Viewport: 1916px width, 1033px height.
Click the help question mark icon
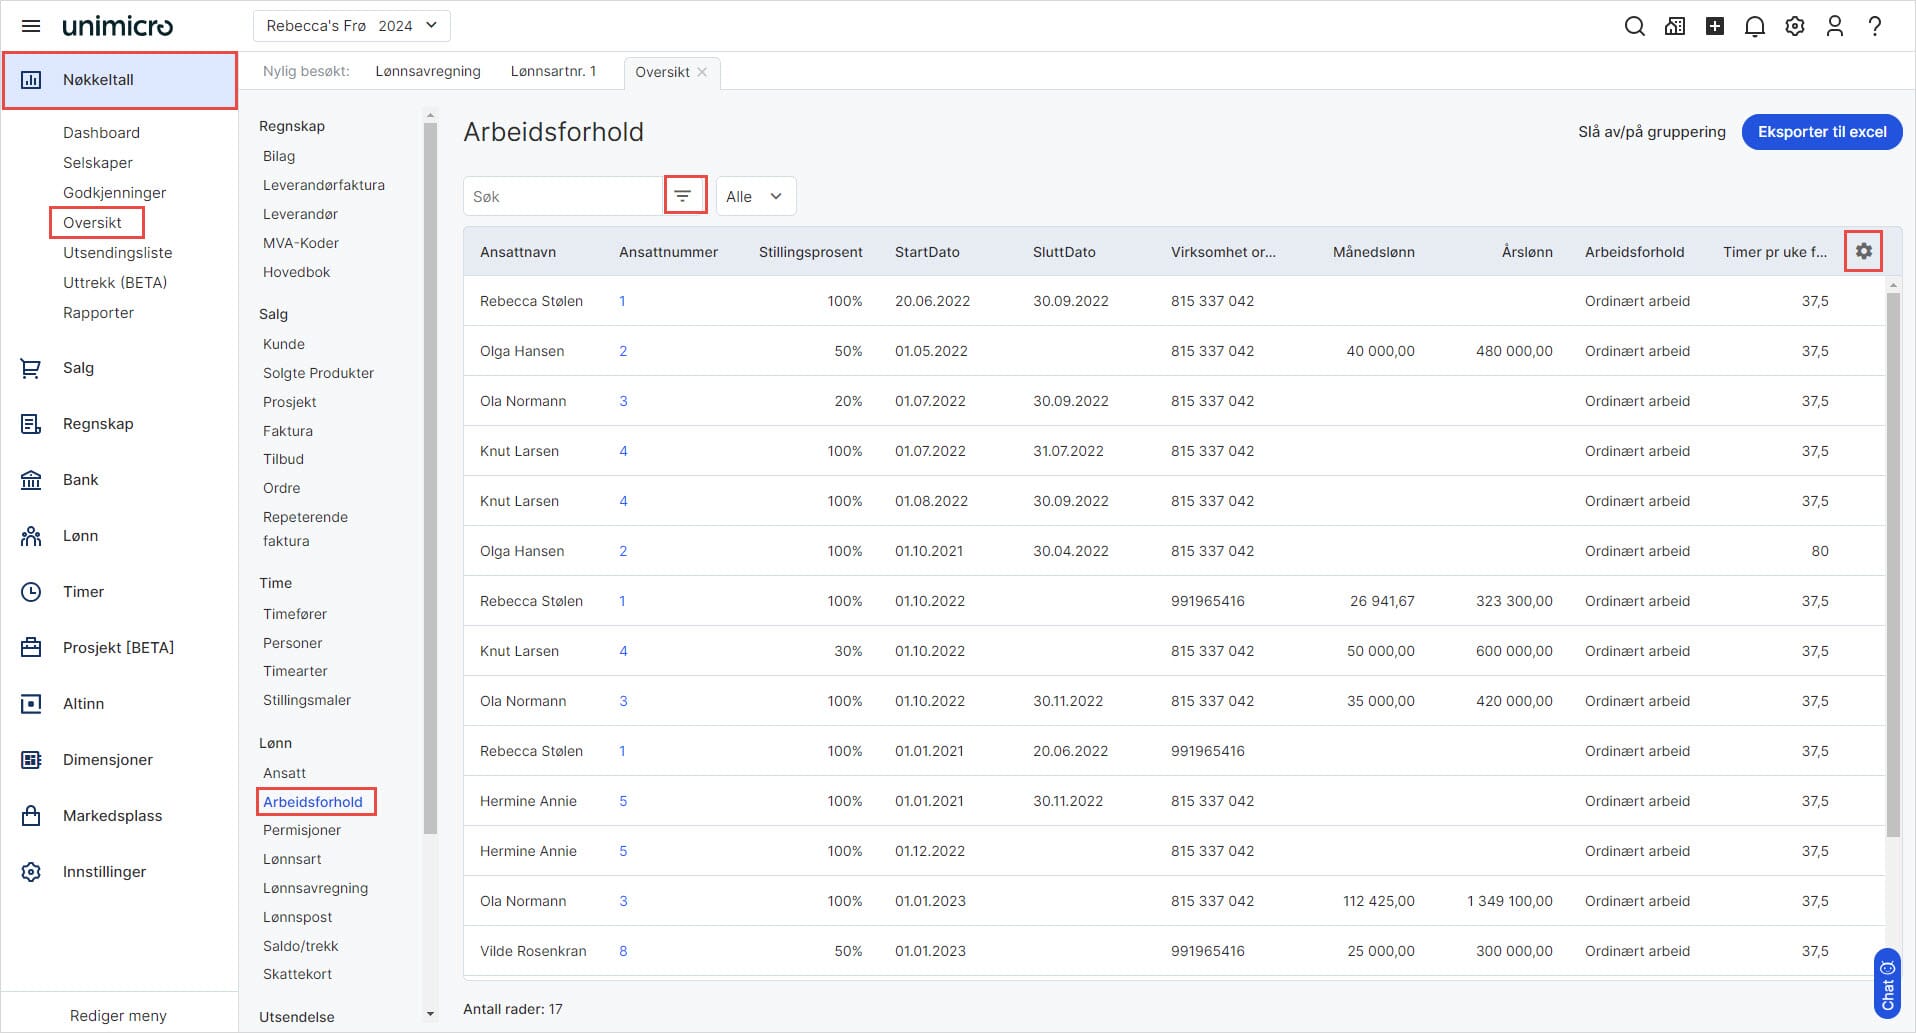[x=1874, y=26]
